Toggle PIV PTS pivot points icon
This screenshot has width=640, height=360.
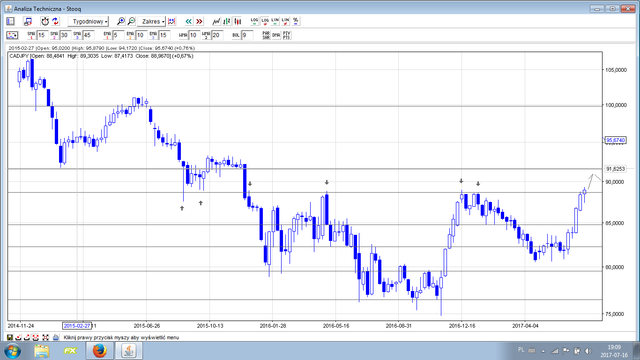click(287, 36)
